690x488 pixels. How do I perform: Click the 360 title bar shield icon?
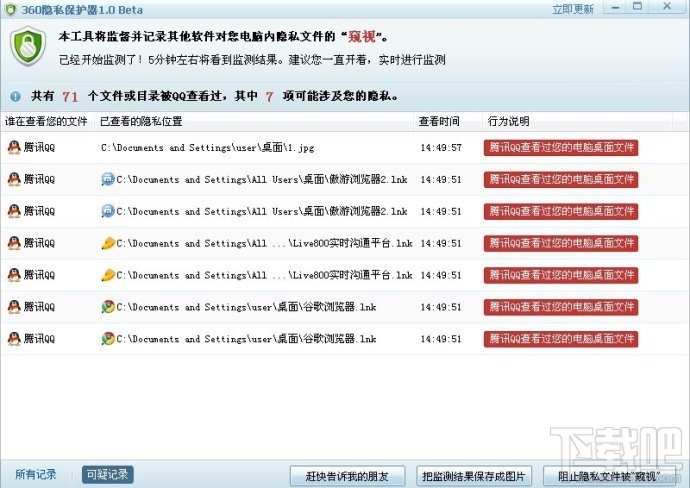11,9
